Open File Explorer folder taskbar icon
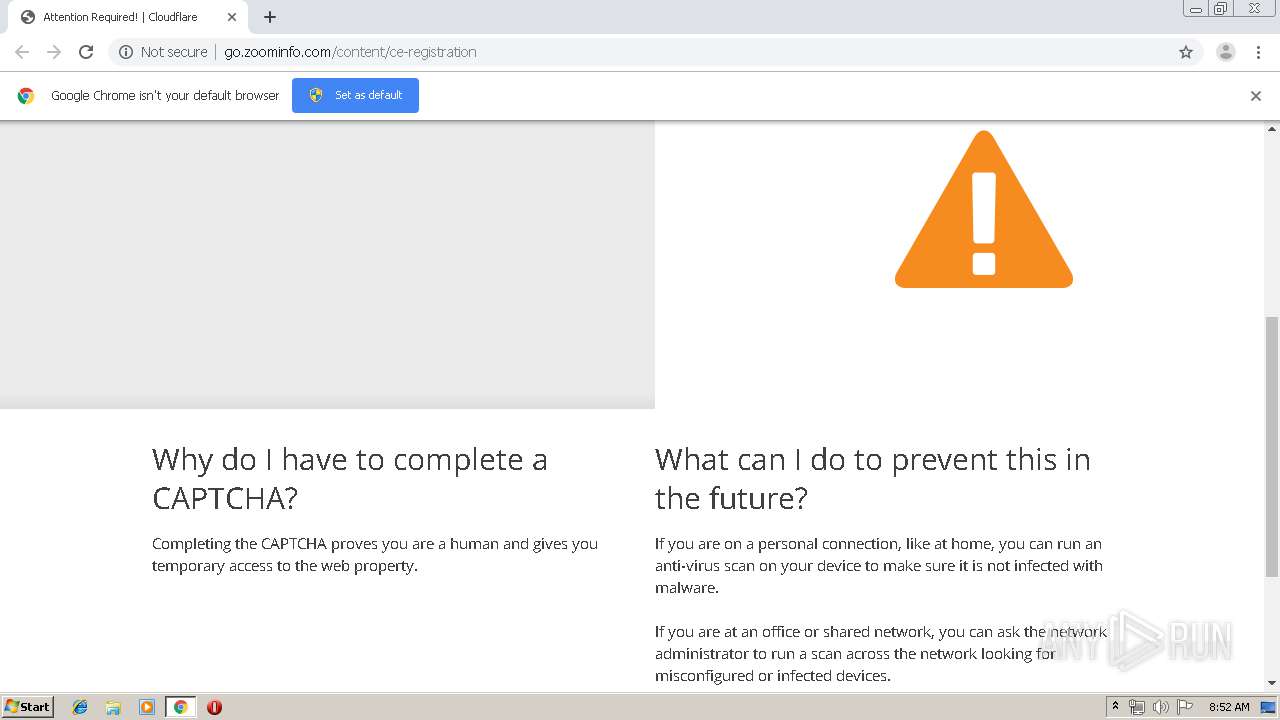1280x720 pixels. tap(113, 707)
